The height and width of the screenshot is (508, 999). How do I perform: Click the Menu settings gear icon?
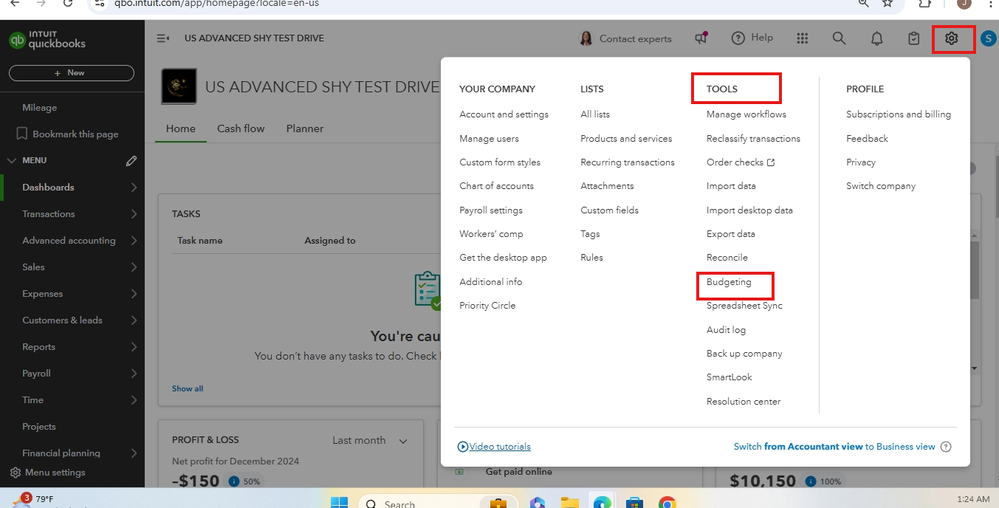pyautogui.click(x=15, y=473)
